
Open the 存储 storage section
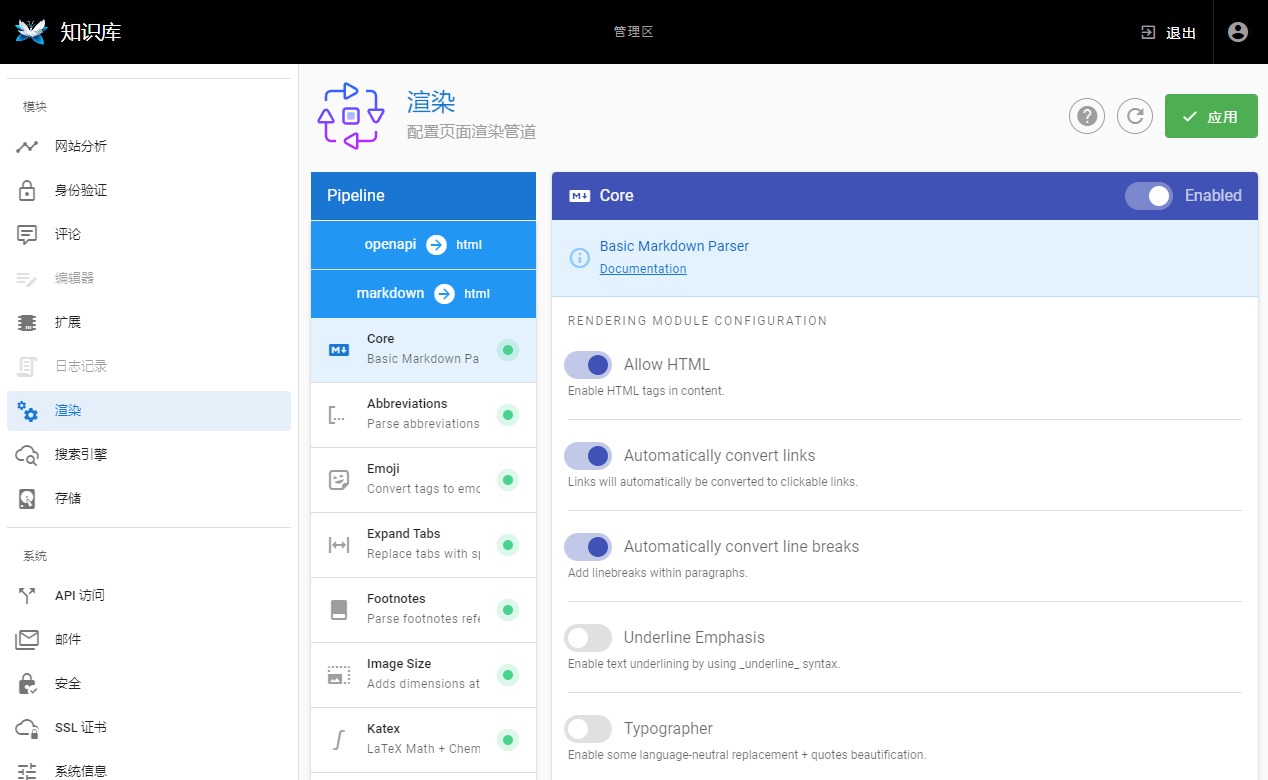pyautogui.click(x=68, y=498)
